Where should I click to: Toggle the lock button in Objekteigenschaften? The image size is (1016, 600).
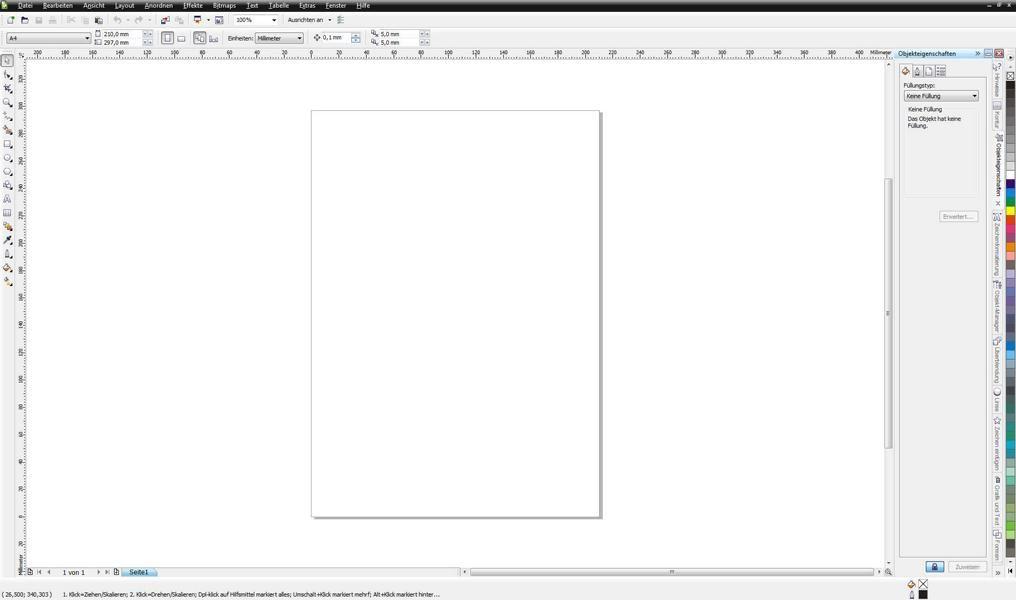pos(934,567)
